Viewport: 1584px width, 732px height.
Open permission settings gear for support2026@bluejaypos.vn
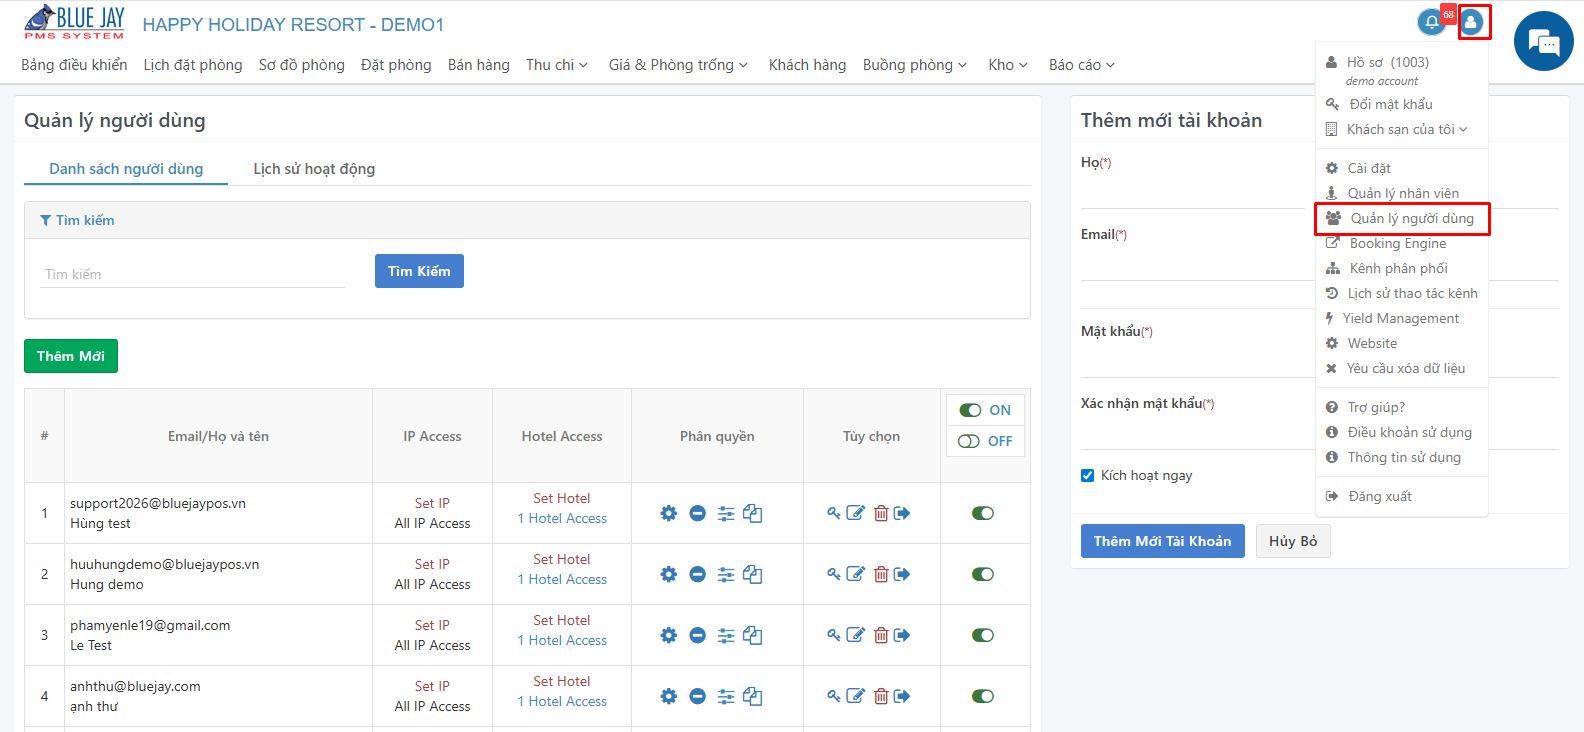click(x=669, y=513)
